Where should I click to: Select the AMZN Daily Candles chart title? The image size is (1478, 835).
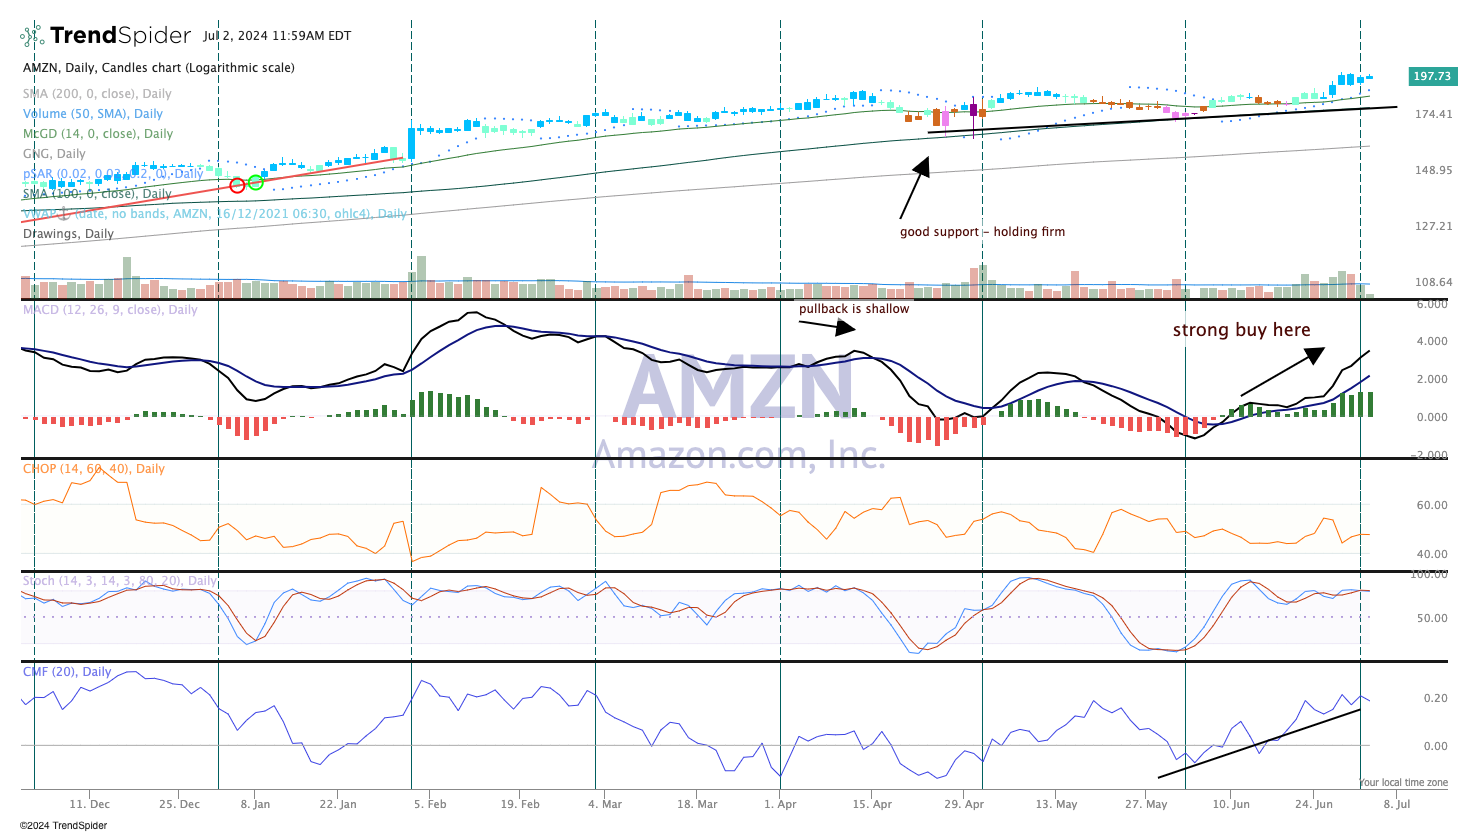[x=159, y=68]
